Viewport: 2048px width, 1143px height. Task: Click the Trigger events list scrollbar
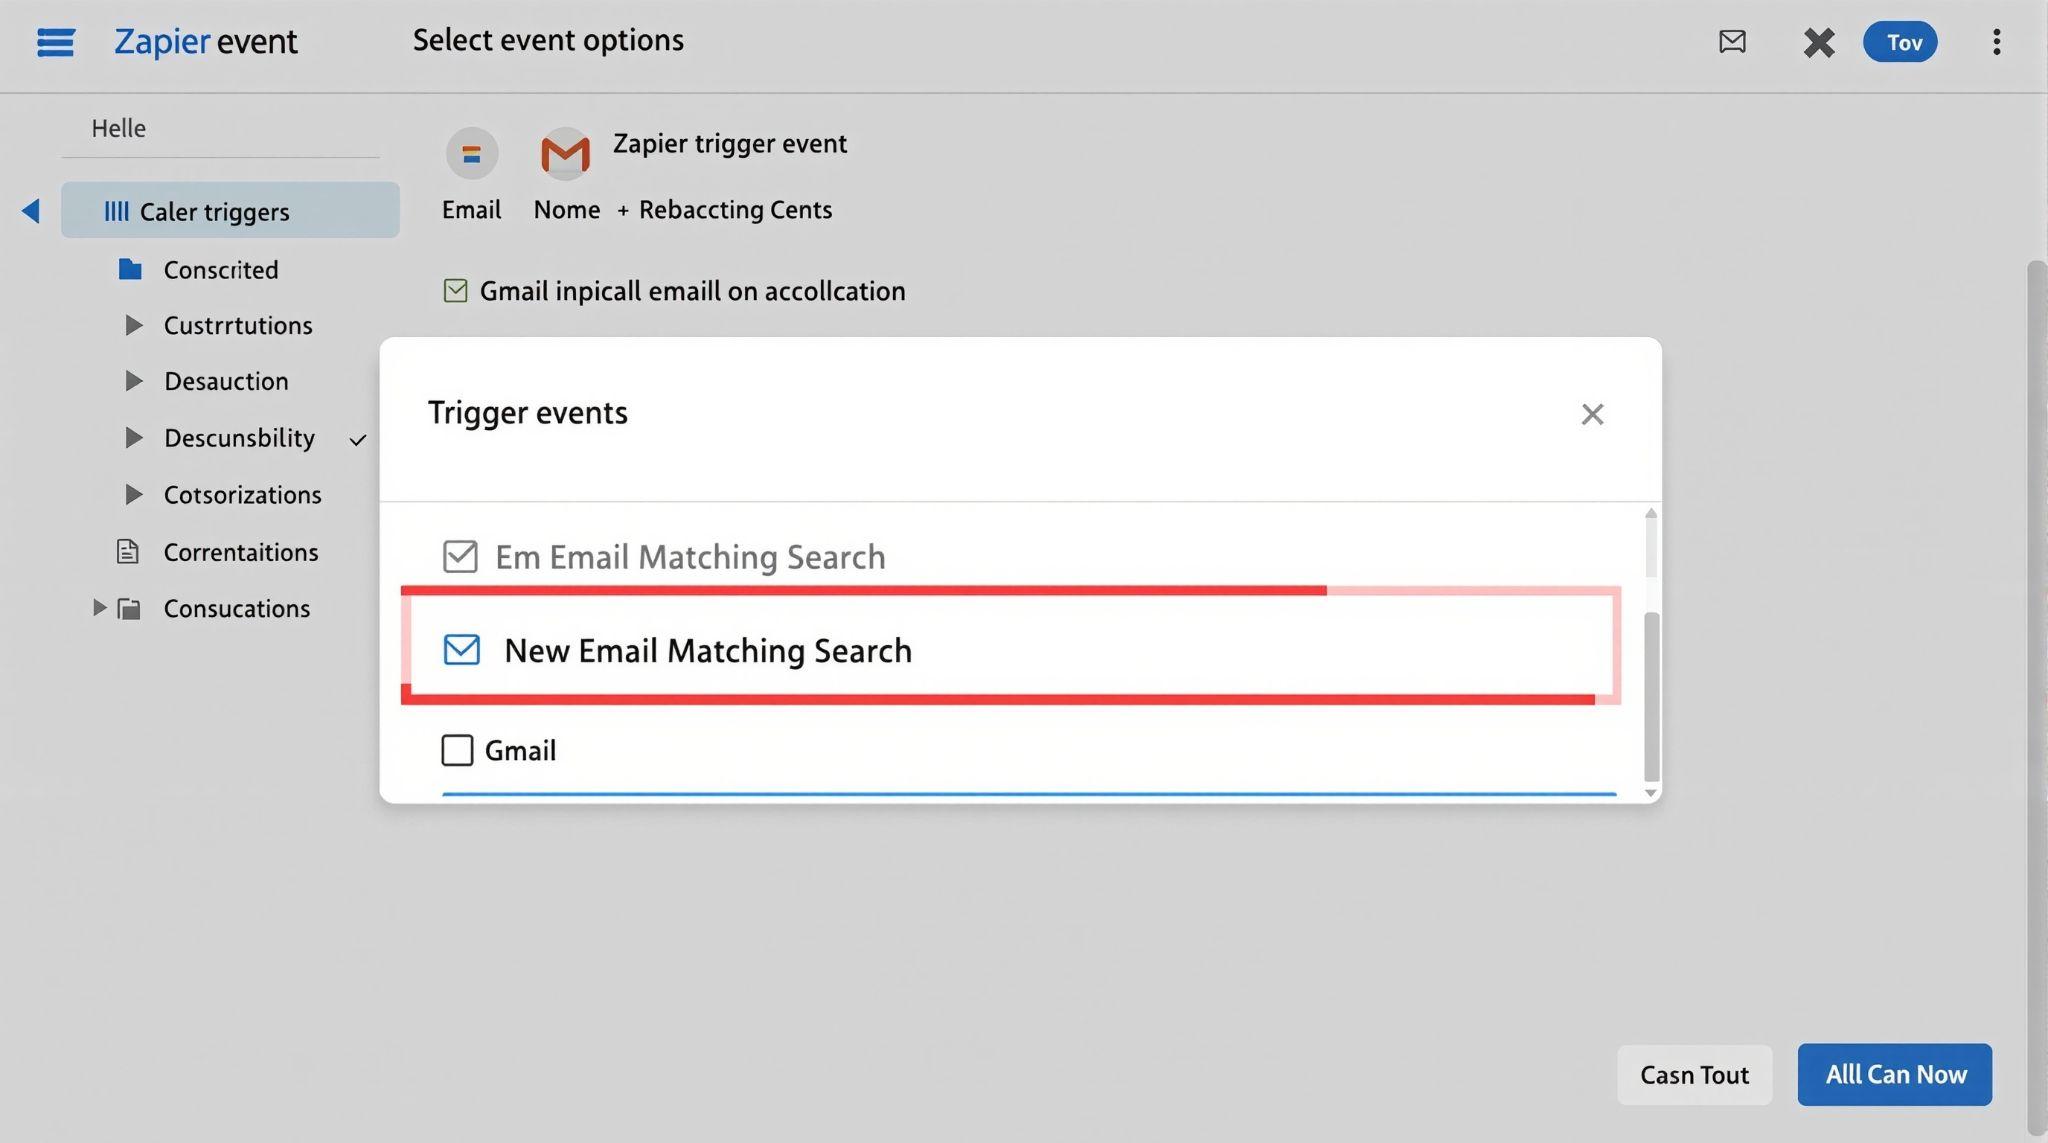[1651, 695]
